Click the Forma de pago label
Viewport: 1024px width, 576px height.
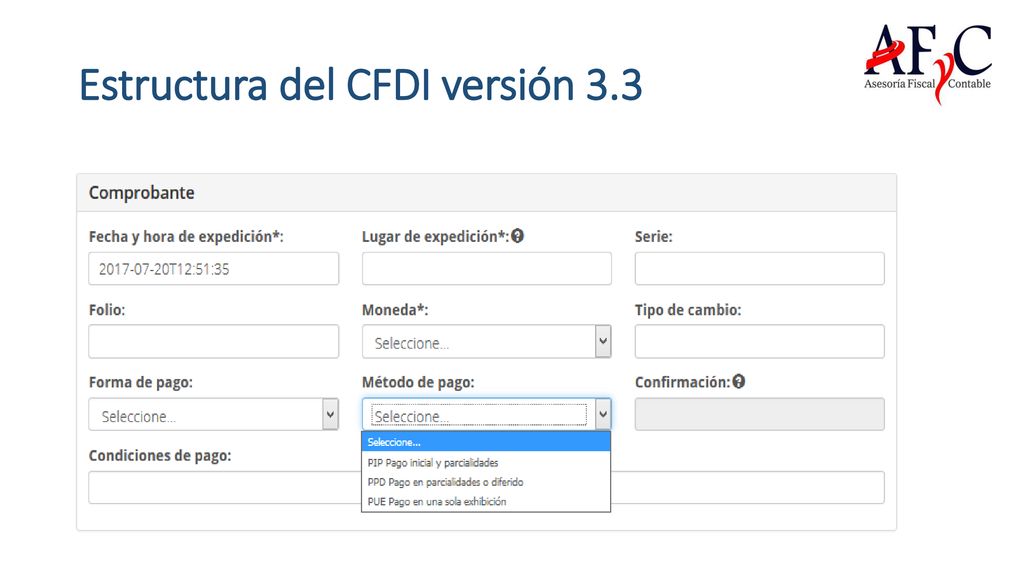(x=141, y=383)
